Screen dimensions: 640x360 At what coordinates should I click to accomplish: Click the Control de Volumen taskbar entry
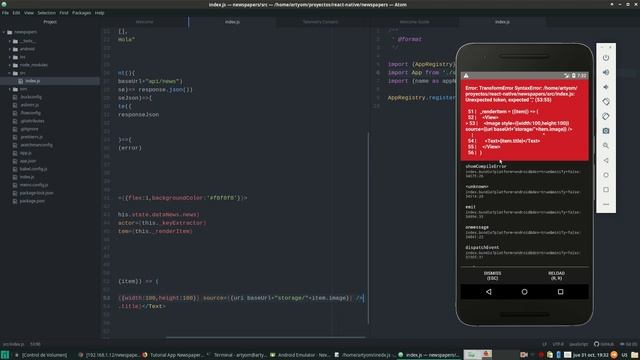(x=41, y=355)
